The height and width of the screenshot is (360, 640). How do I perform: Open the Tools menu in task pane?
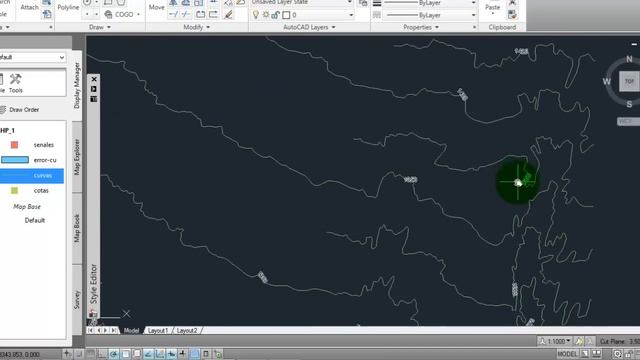point(16,83)
